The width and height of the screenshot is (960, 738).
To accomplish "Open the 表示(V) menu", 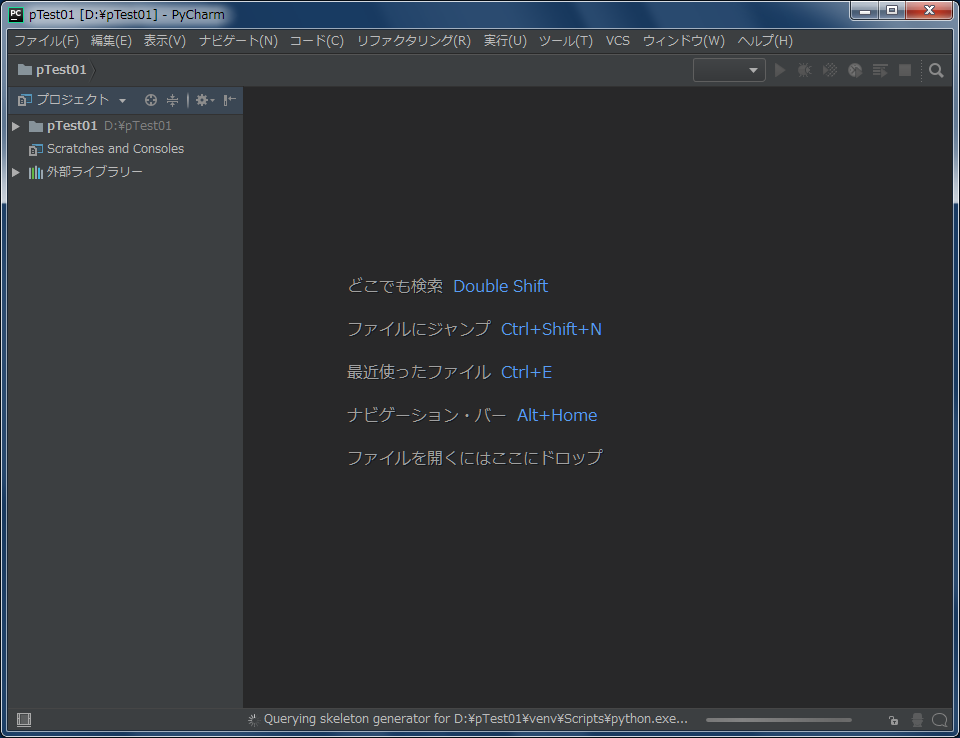I will point(165,41).
